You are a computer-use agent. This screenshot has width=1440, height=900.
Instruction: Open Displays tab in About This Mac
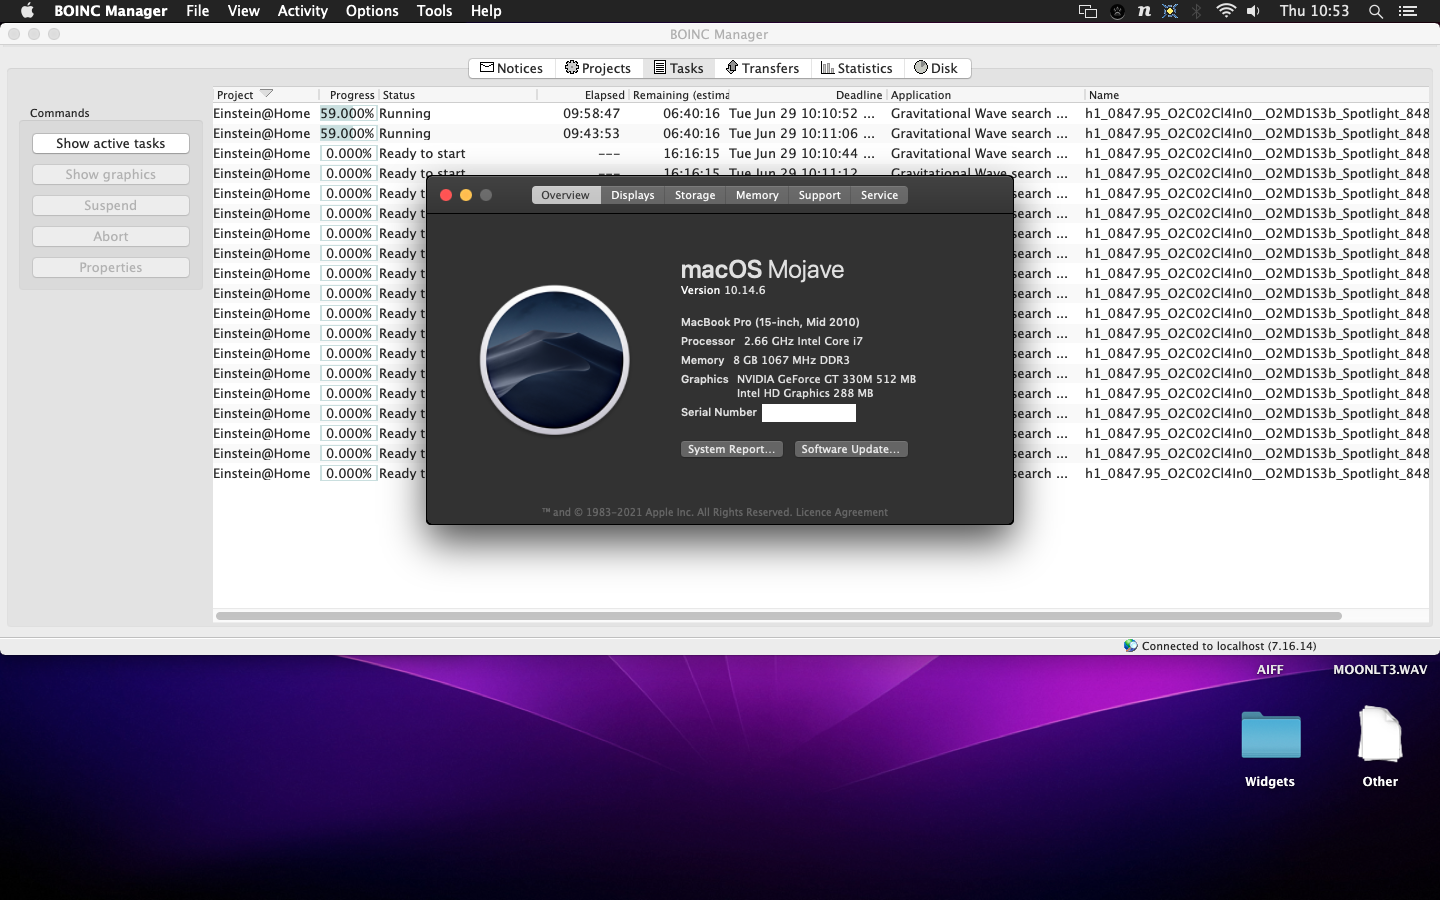pos(633,195)
